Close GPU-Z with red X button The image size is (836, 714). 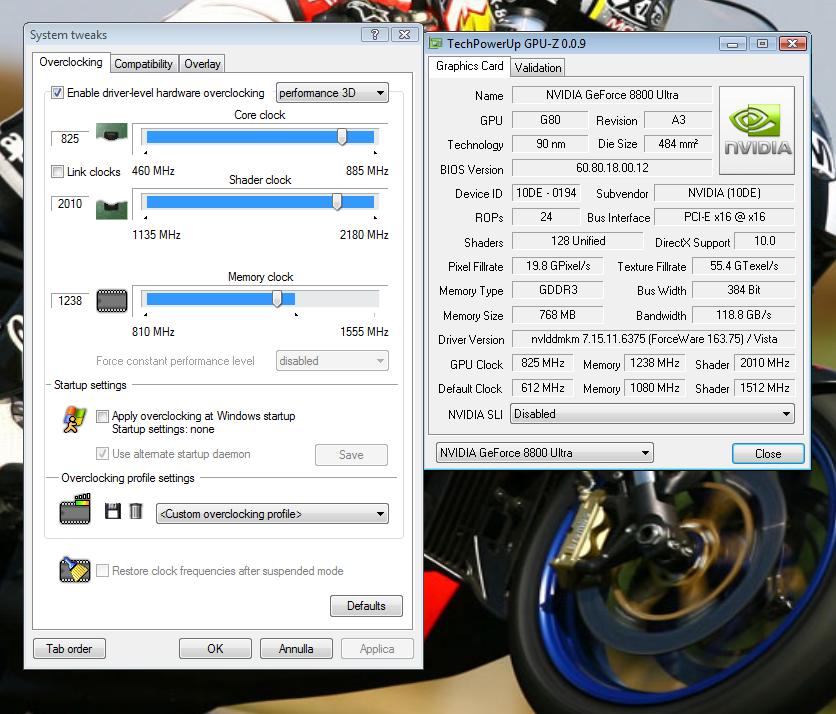click(x=792, y=44)
